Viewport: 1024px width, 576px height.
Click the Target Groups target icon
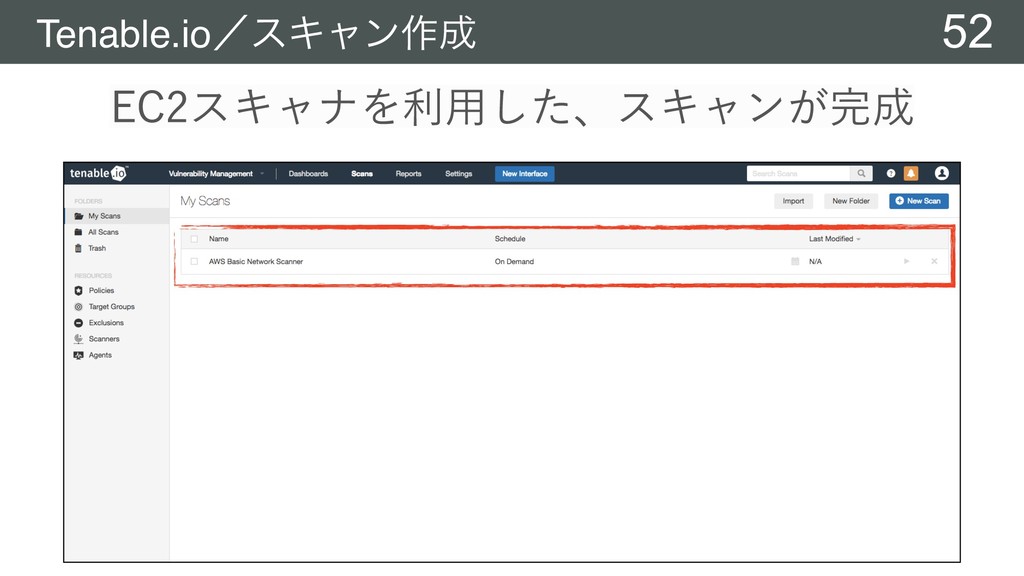coord(78,307)
